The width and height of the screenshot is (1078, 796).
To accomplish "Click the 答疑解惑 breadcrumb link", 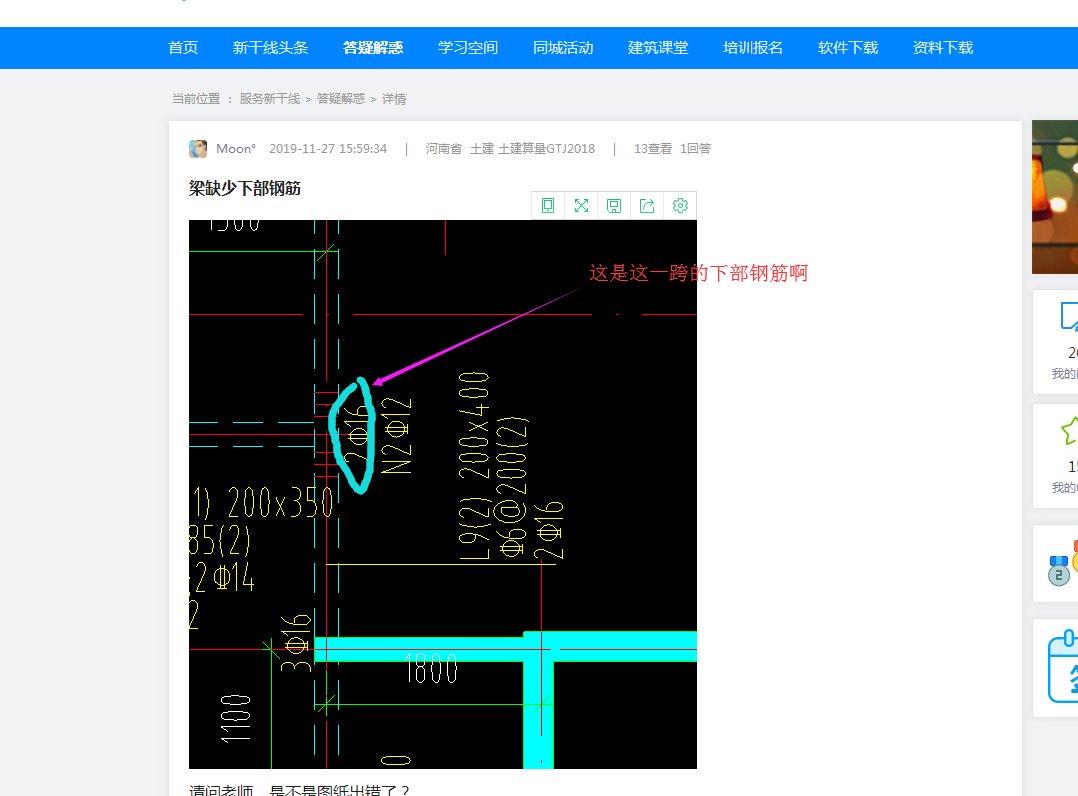I will (x=337, y=98).
